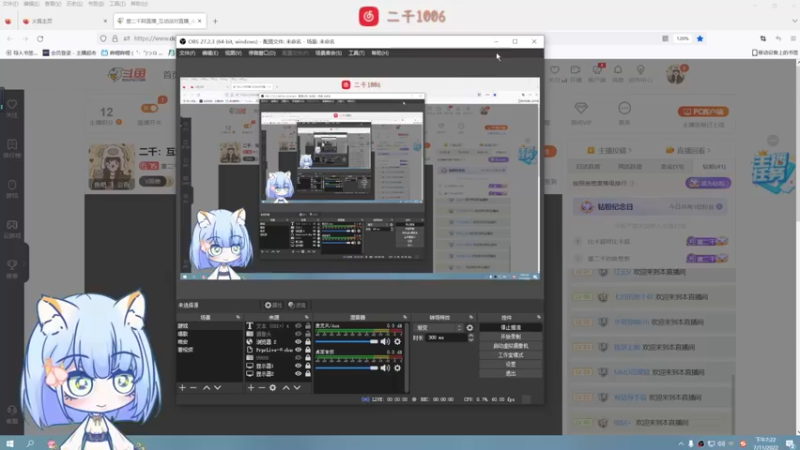Open Douyu notification bell icon
Viewport: 800px width, 450px height.
click(x=618, y=72)
